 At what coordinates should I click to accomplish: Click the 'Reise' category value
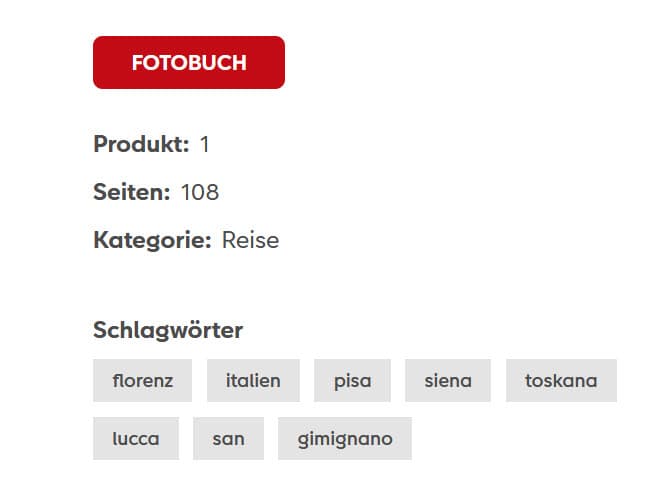click(x=250, y=240)
